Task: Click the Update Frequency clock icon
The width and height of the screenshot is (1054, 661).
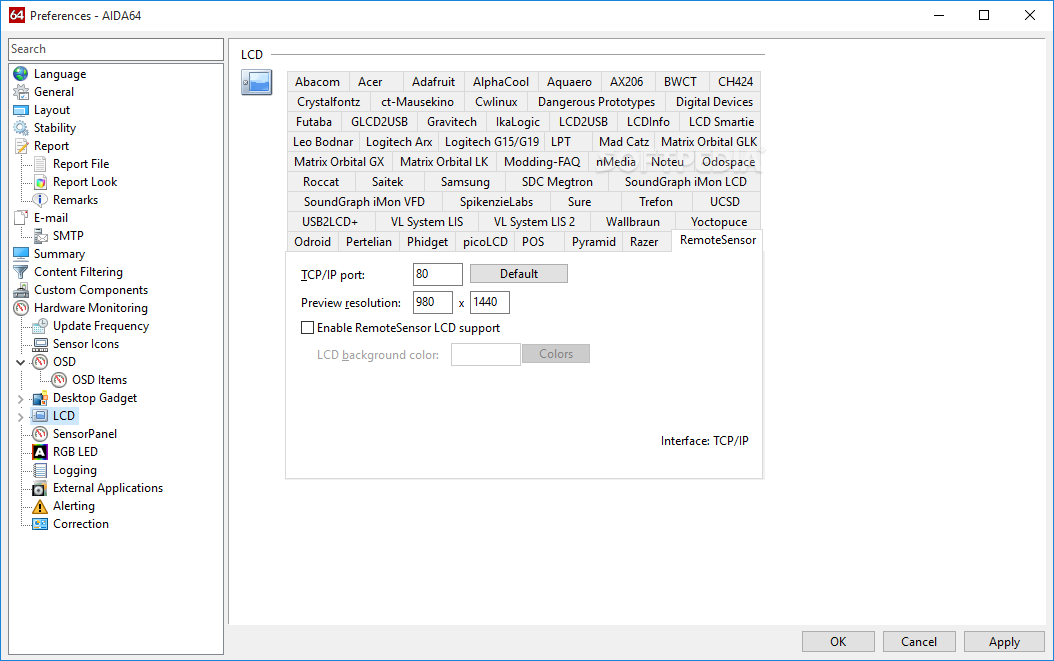Action: click(x=40, y=326)
